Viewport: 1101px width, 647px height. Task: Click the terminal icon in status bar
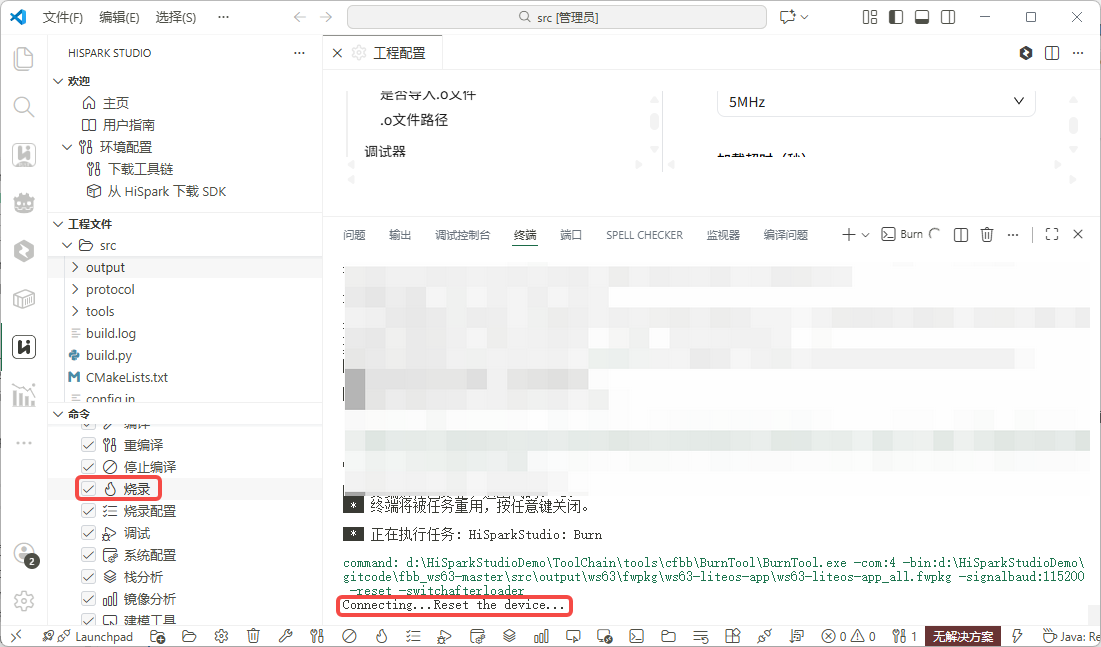[x=636, y=636]
